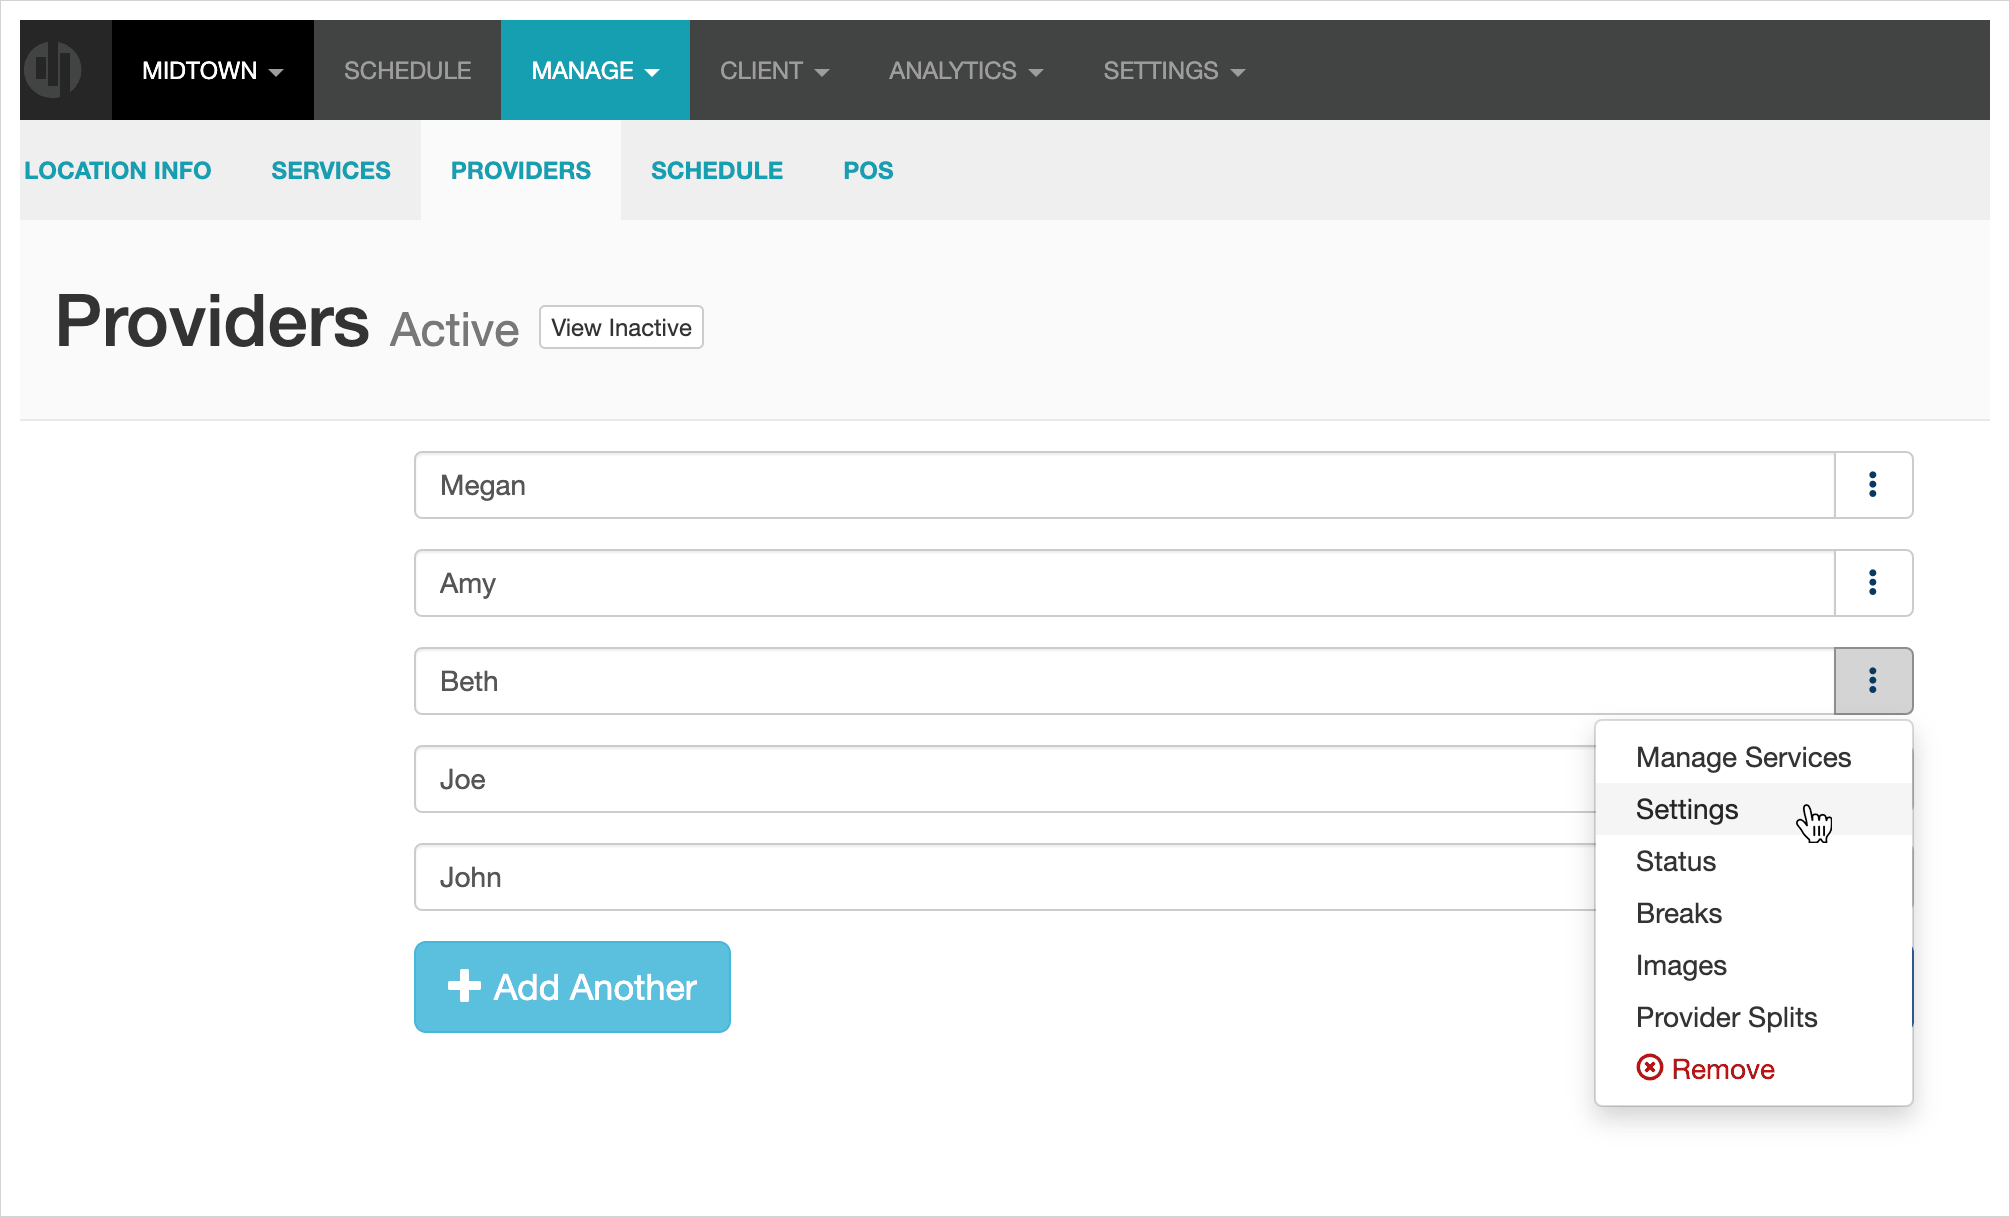
Task: Choose Provider Splits in context menu
Action: (x=1726, y=1017)
